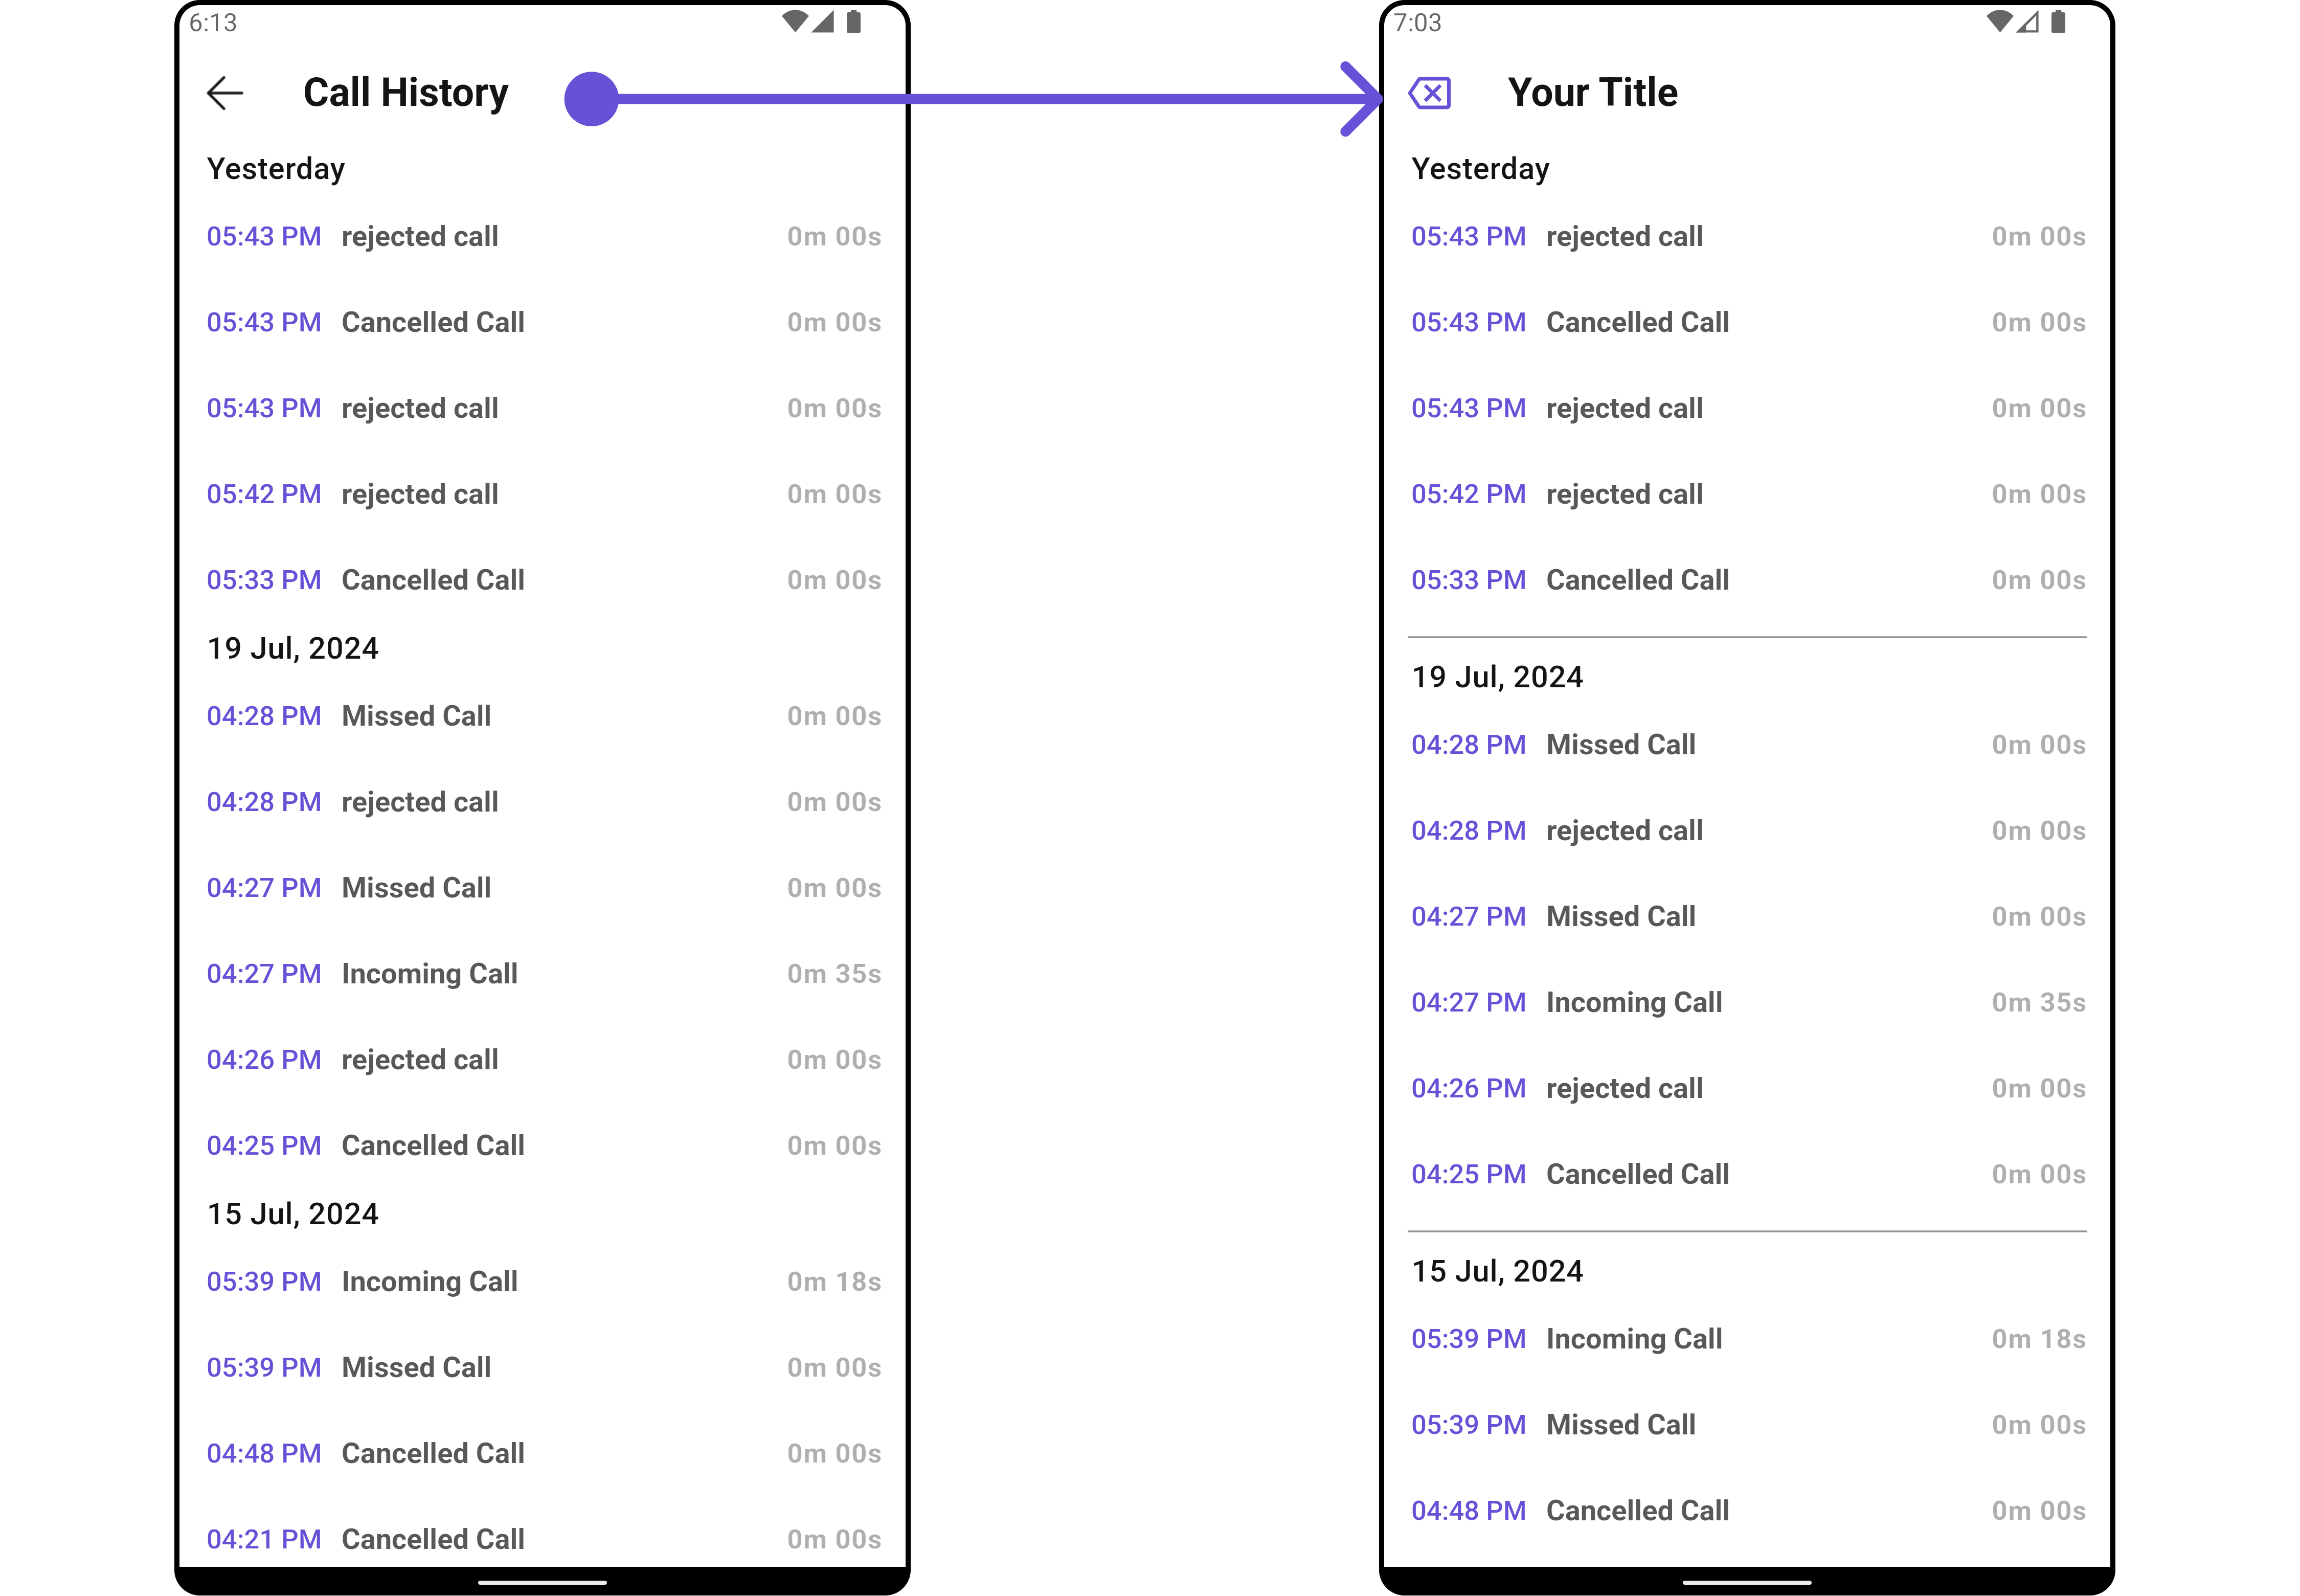The image size is (2300, 1596).
Task: Select the 0m 35s duration in right list
Action: (2038, 1002)
